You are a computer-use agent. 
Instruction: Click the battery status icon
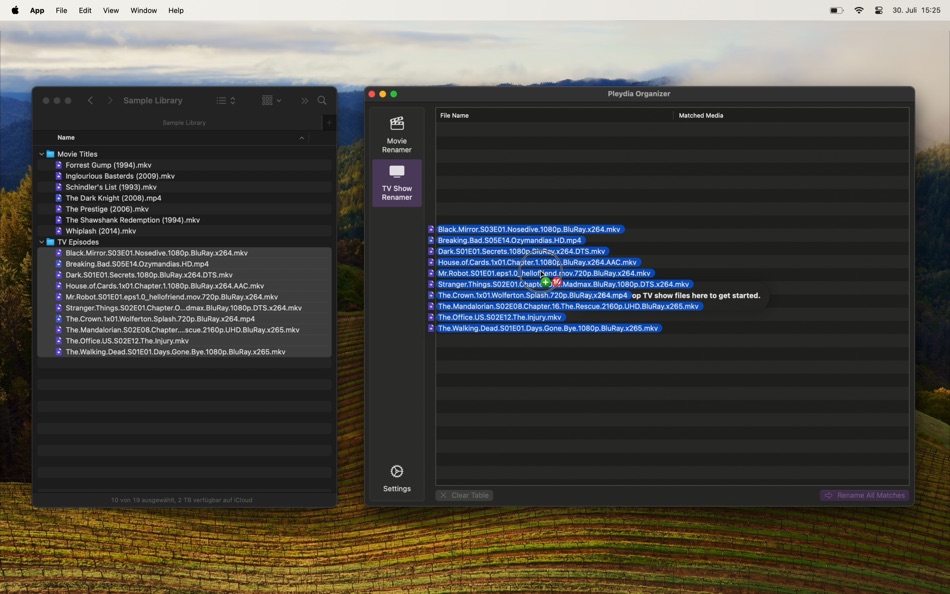coord(836,10)
